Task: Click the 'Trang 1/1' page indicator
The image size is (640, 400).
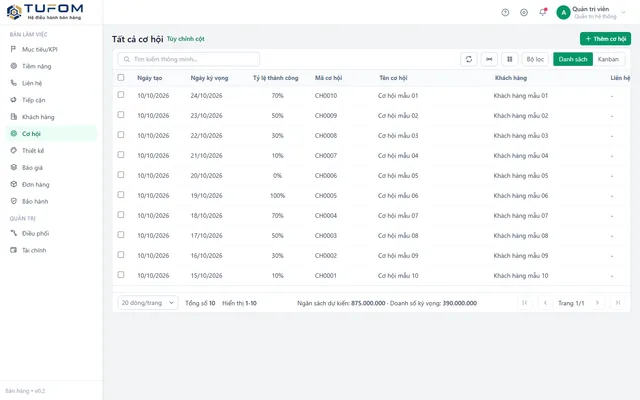Action: click(x=571, y=303)
